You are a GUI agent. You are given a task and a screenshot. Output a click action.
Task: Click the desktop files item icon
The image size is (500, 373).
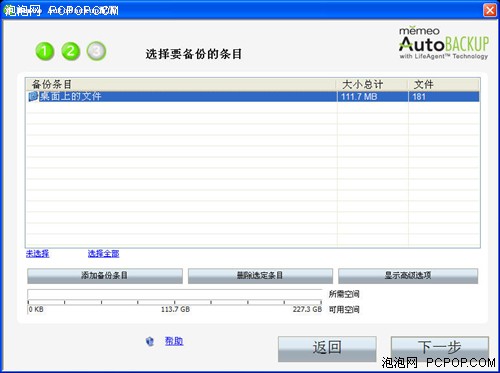click(x=33, y=97)
